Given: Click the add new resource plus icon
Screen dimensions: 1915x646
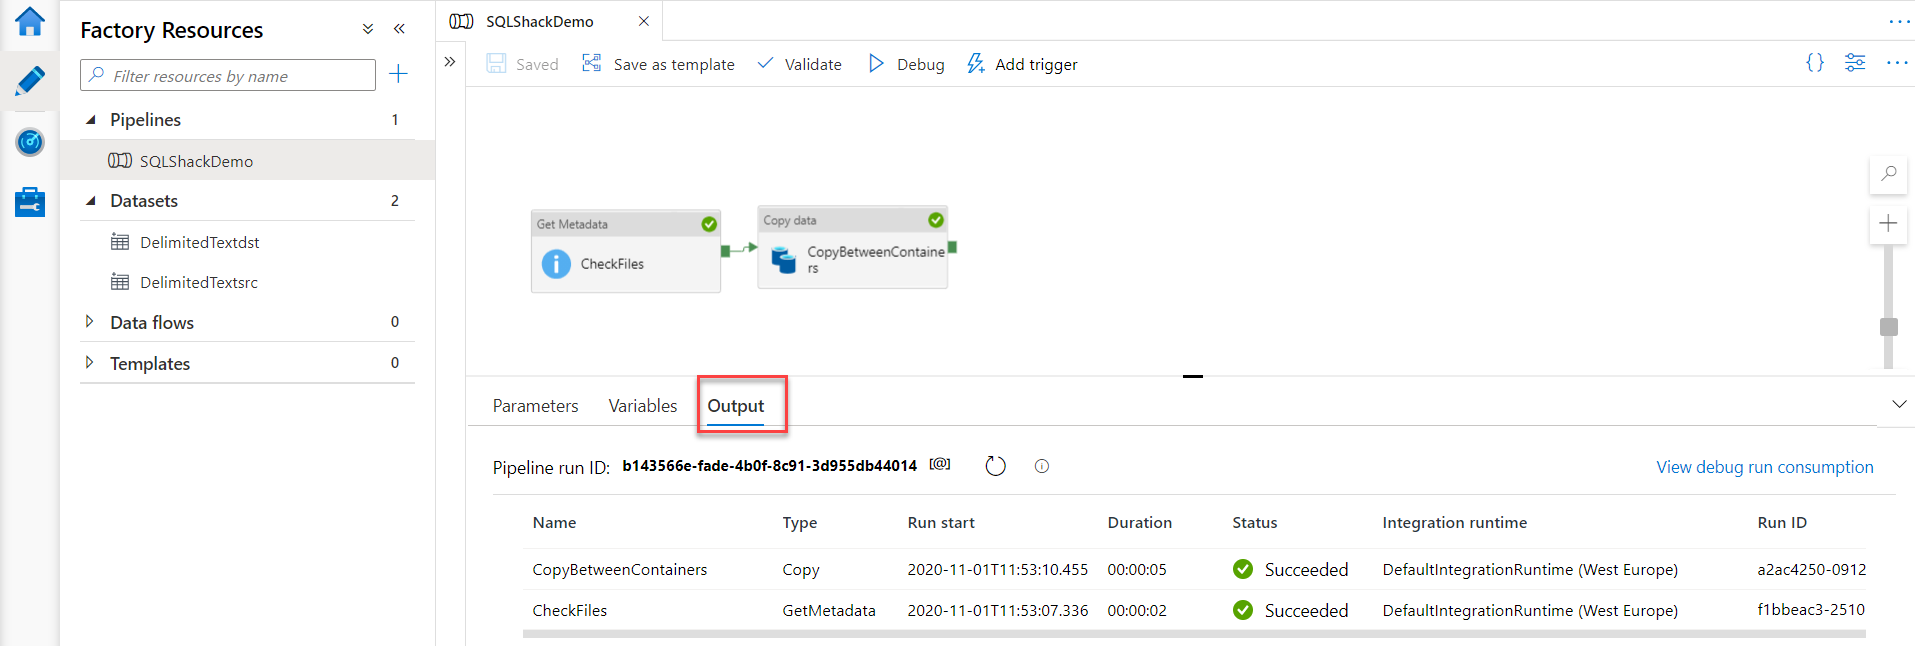Looking at the screenshot, I should click(x=398, y=74).
